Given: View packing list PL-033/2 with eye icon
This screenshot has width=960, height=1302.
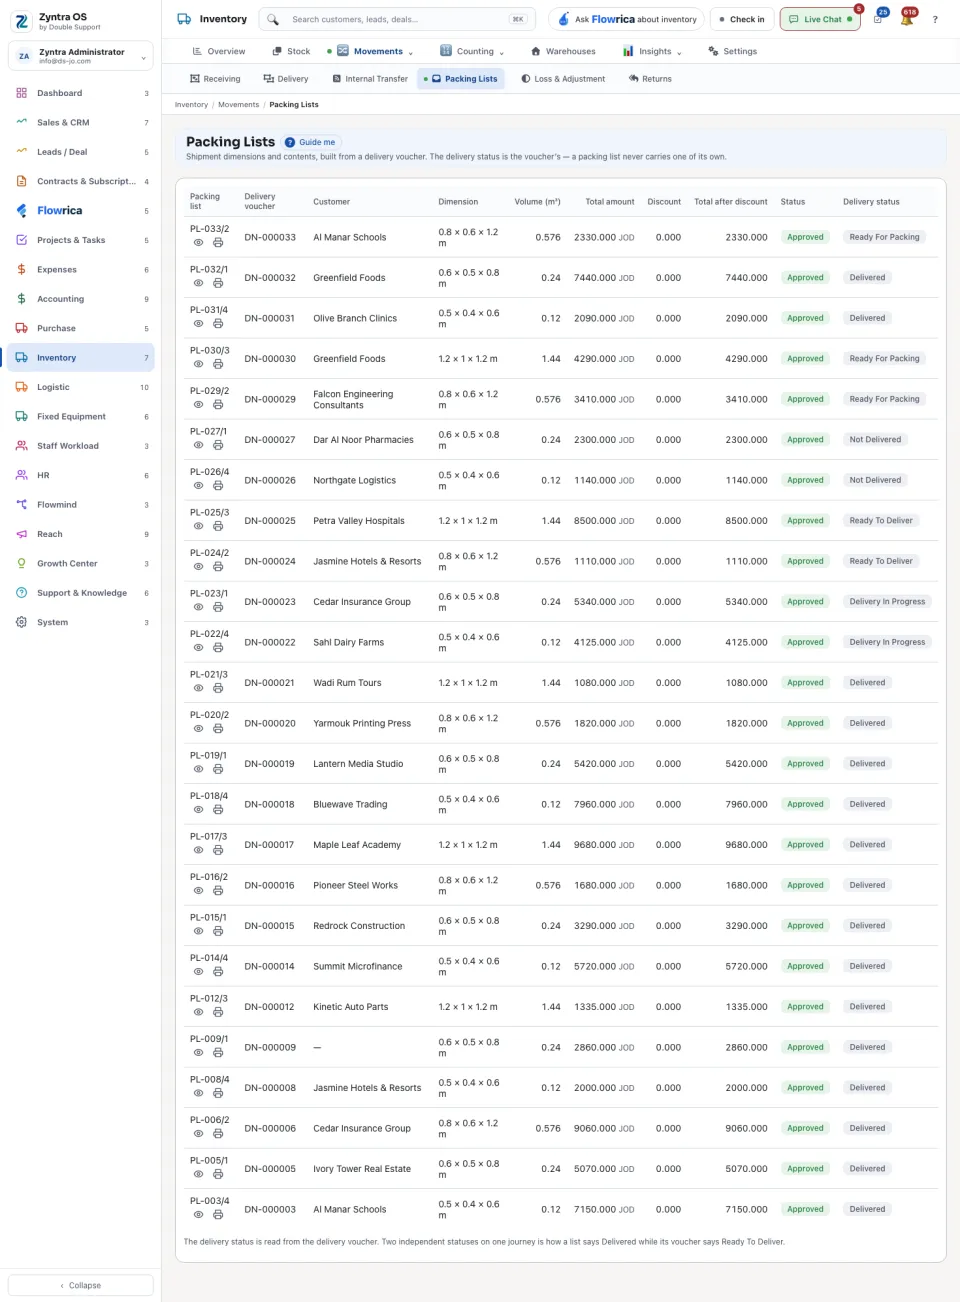Looking at the screenshot, I should [198, 243].
